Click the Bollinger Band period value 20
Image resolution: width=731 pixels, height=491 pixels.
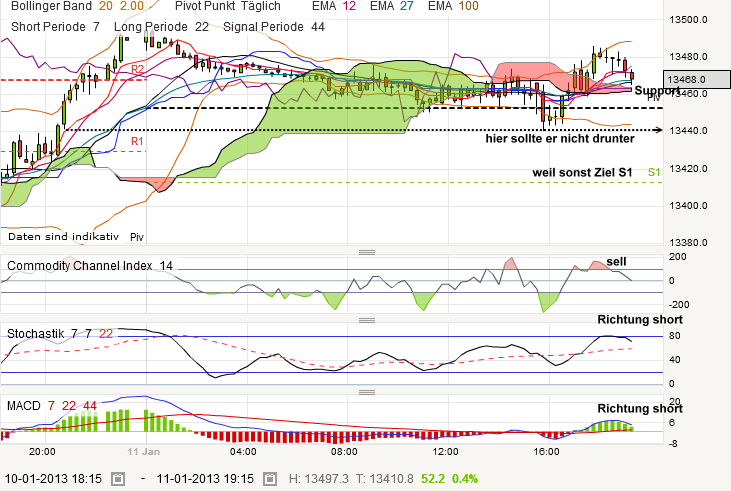tap(106, 6)
